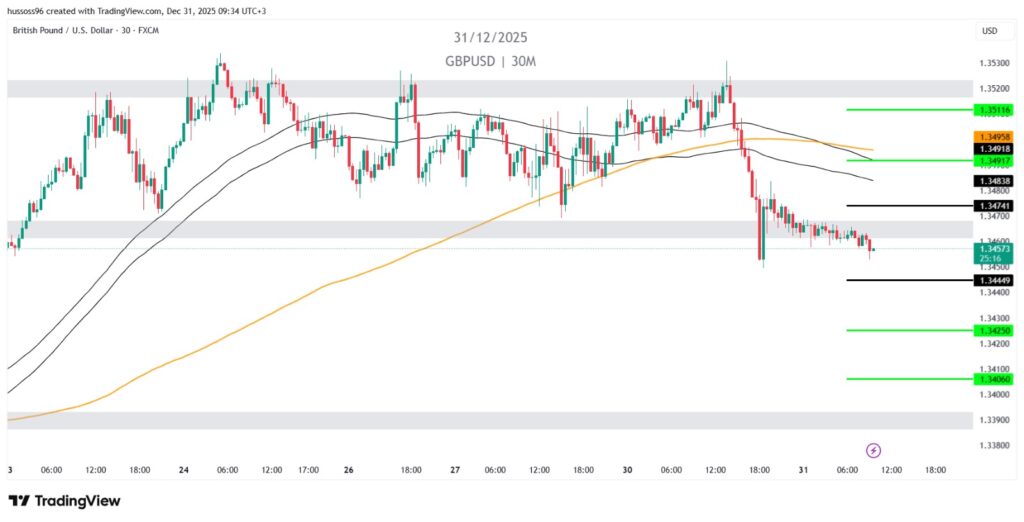Click the 1.34250 green target label

click(997, 330)
